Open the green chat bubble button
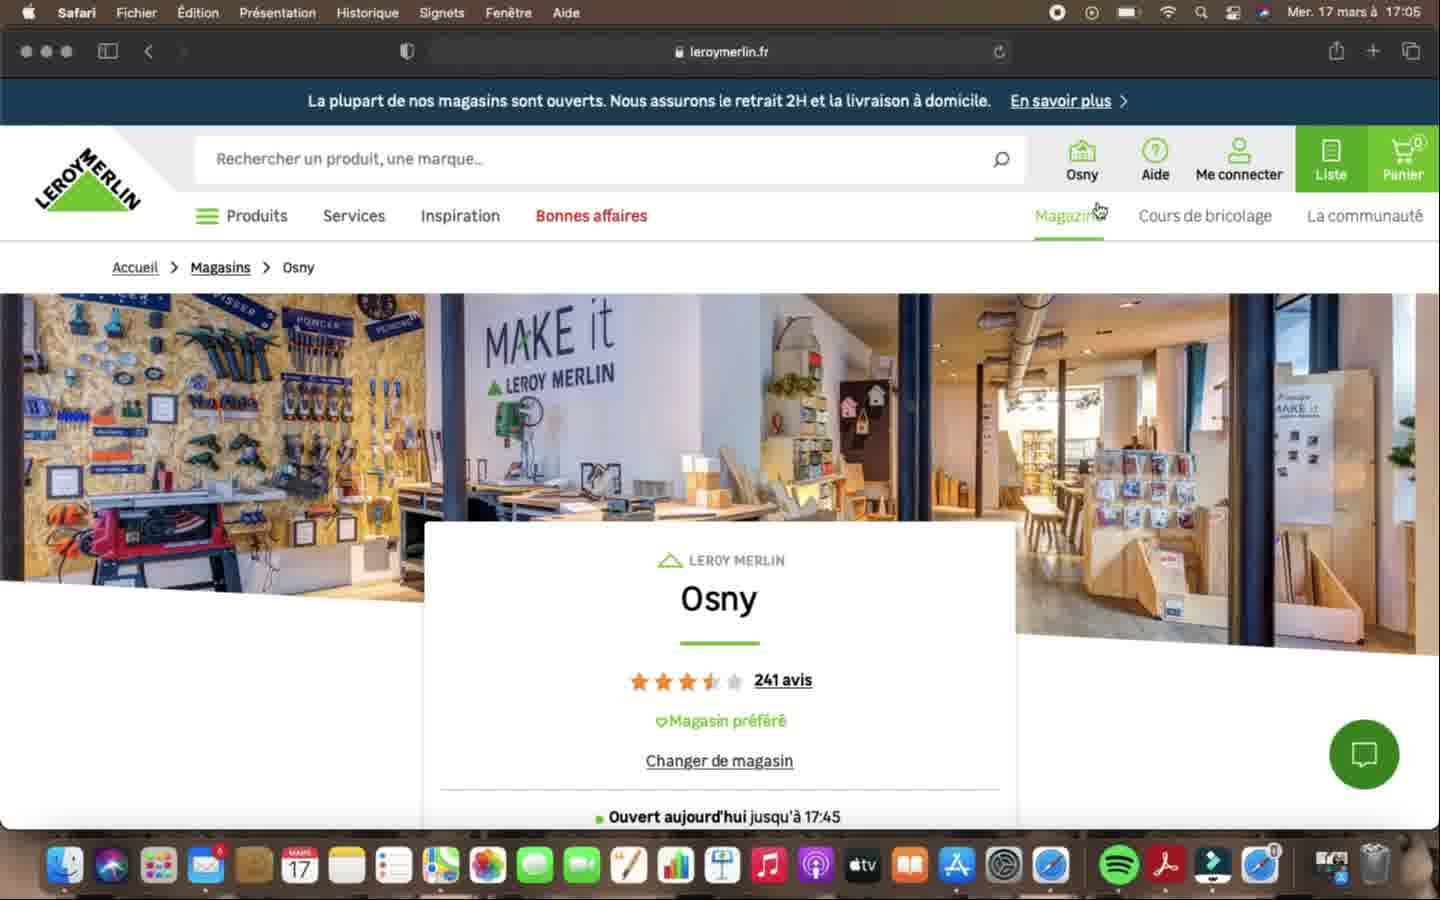This screenshot has height=900, width=1440. click(1364, 754)
